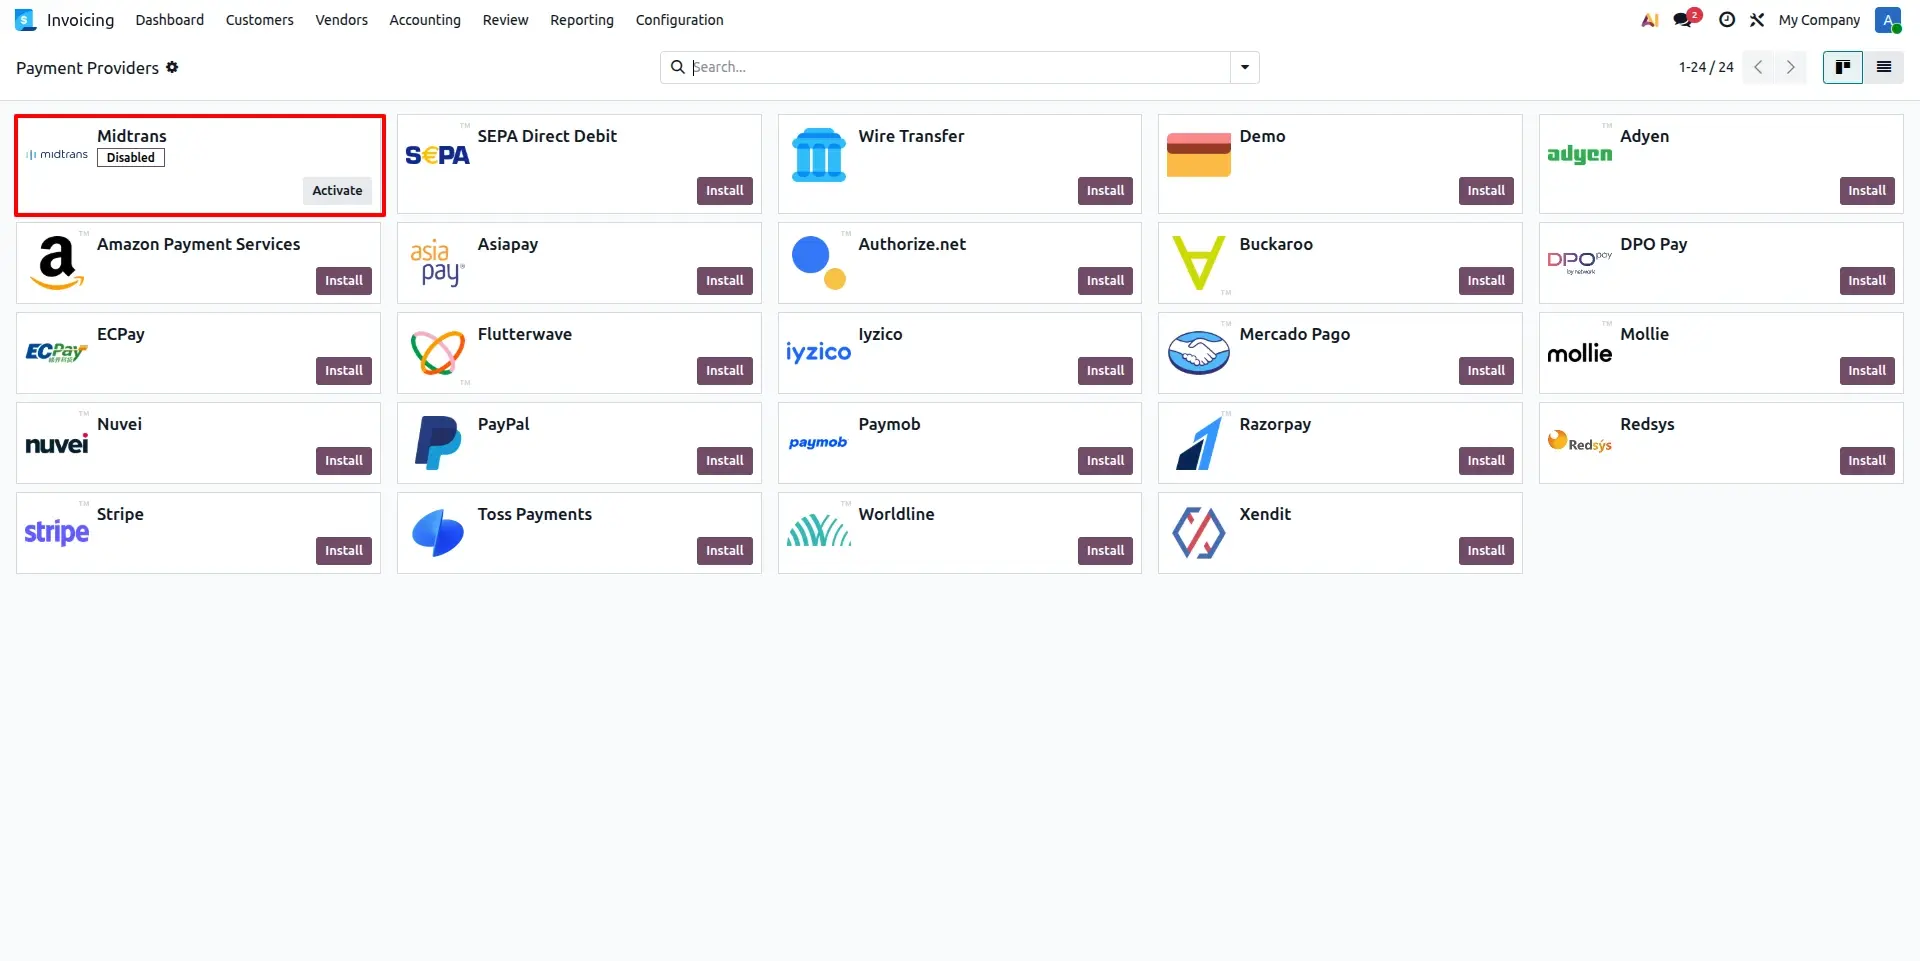This screenshot has width=1920, height=961.
Task: Open the Reporting menu
Action: tap(582, 20)
